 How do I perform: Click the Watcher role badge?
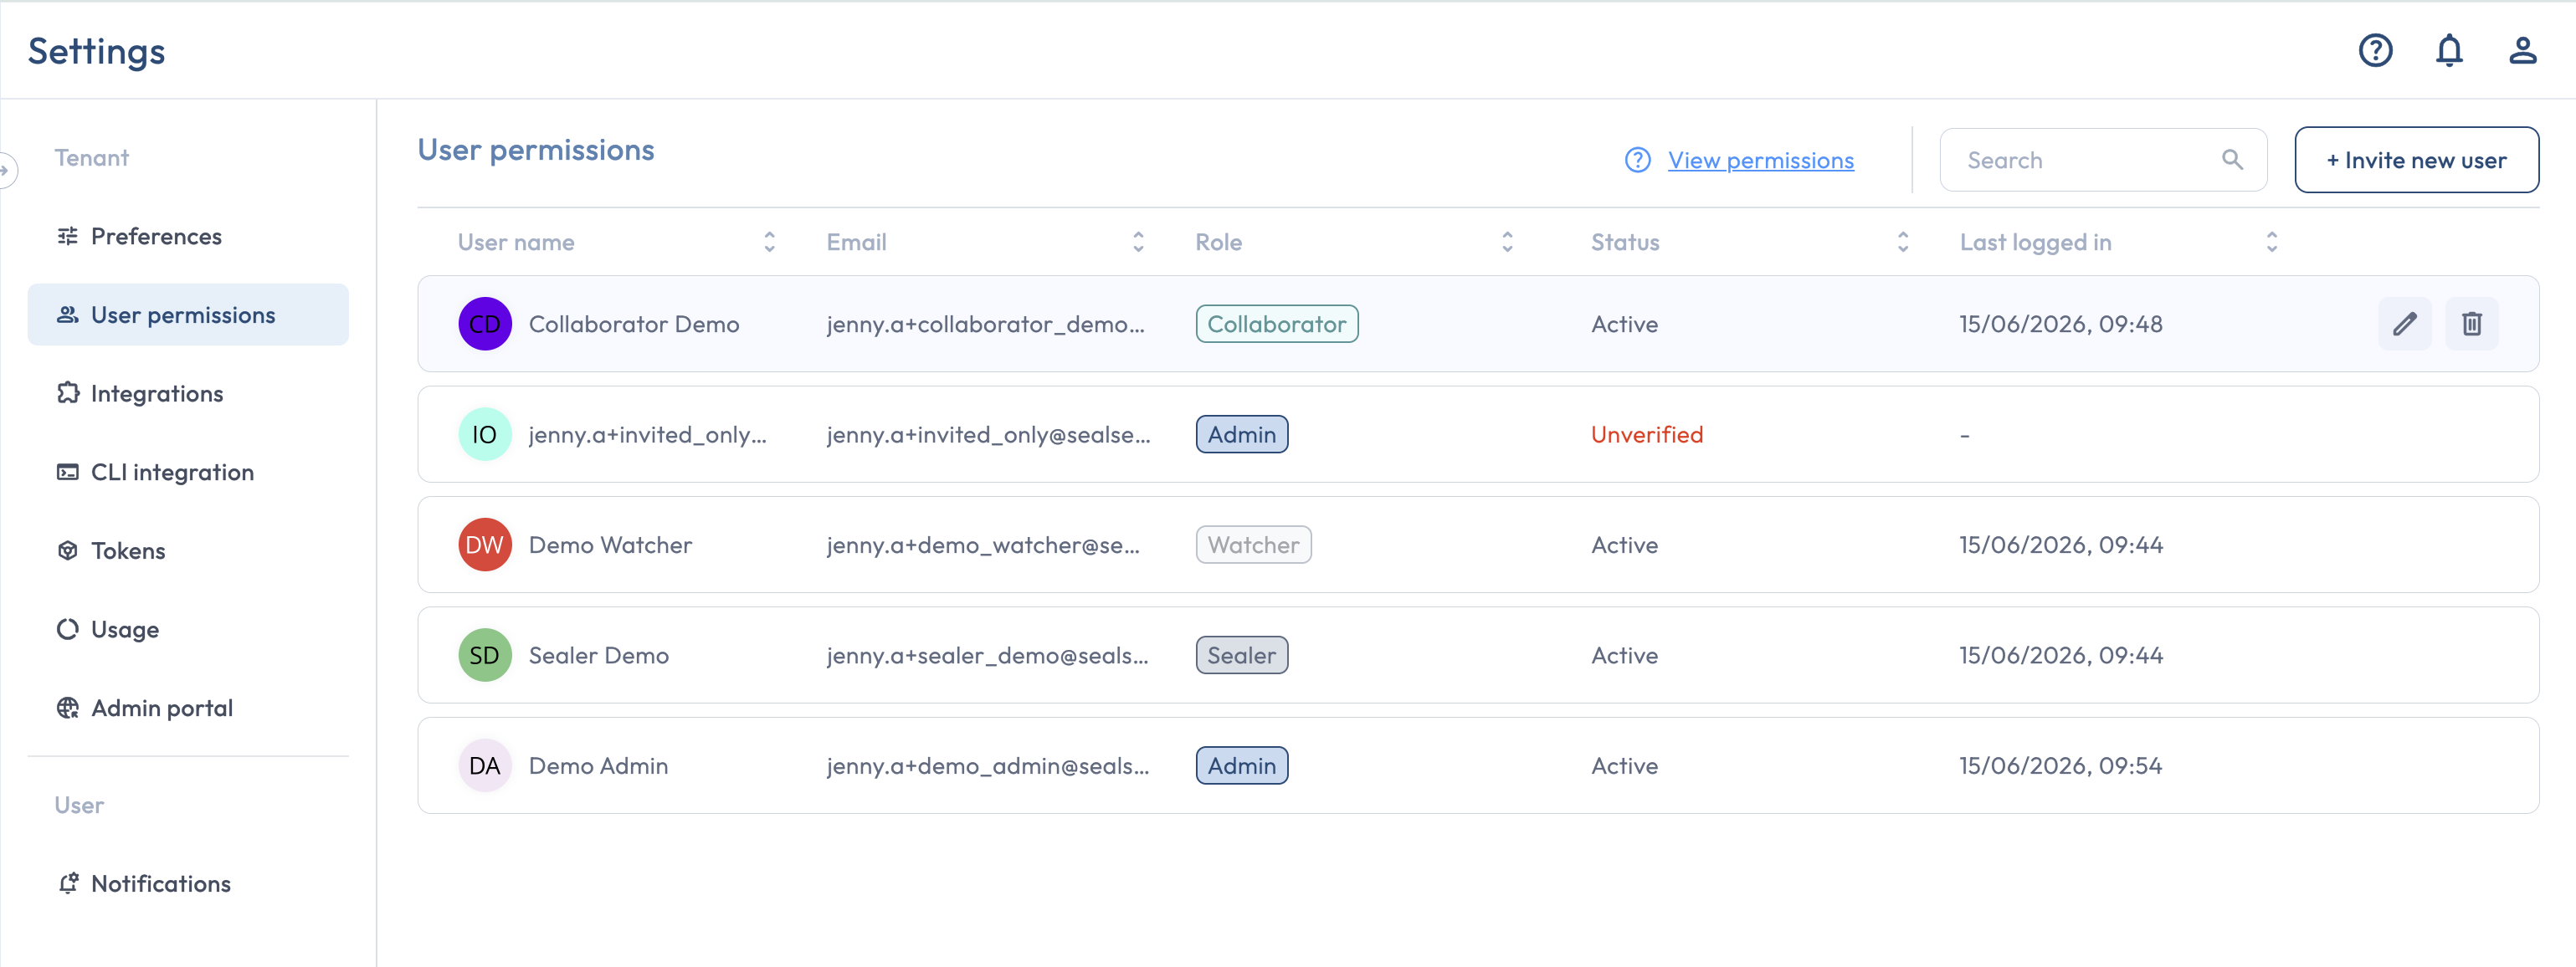click(x=1253, y=545)
